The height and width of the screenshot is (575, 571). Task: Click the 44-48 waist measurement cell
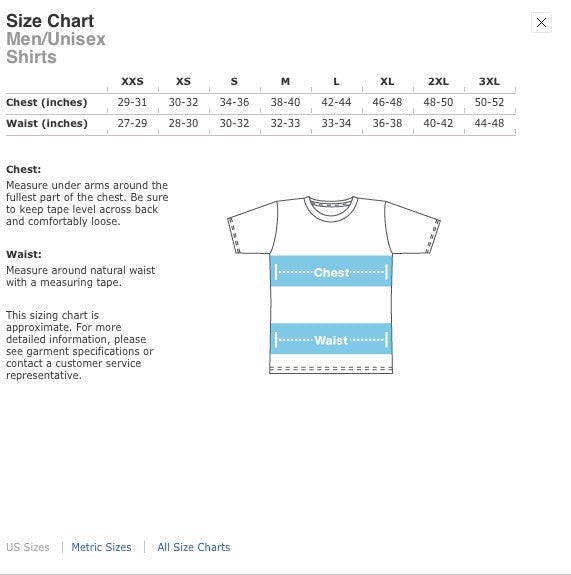(x=489, y=123)
